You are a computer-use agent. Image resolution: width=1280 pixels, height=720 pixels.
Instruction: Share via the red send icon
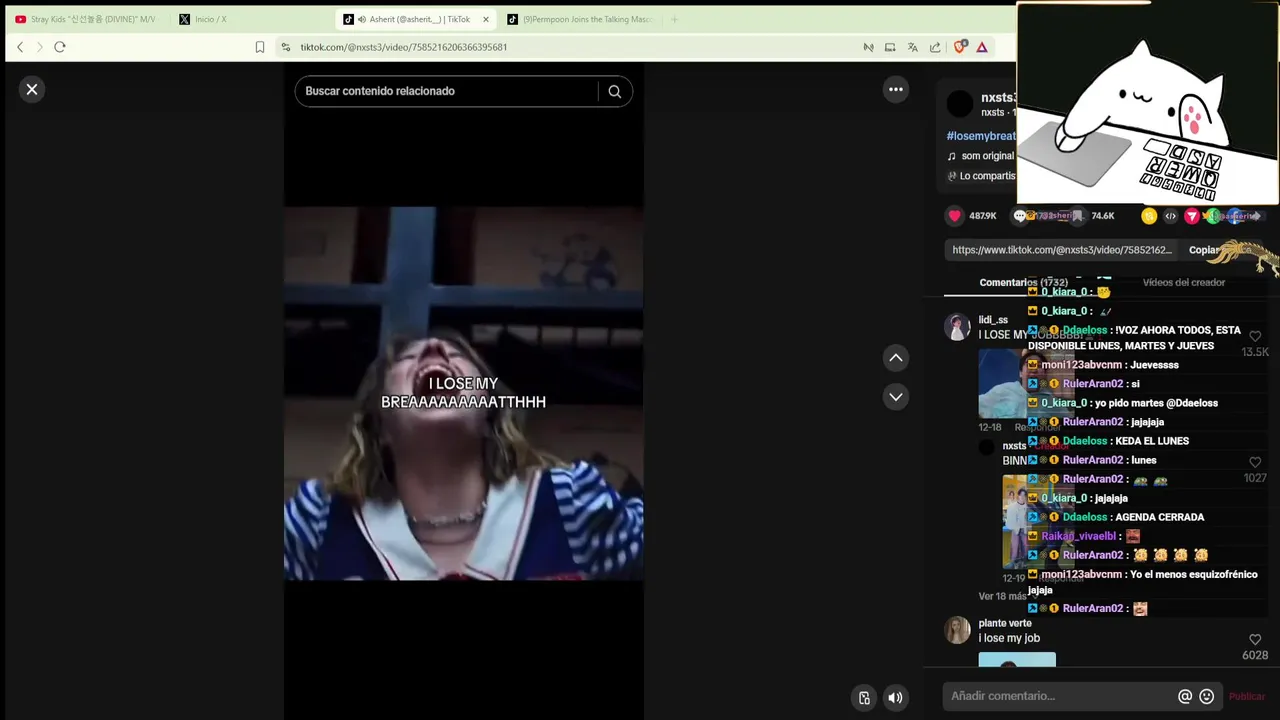pos(1191,216)
